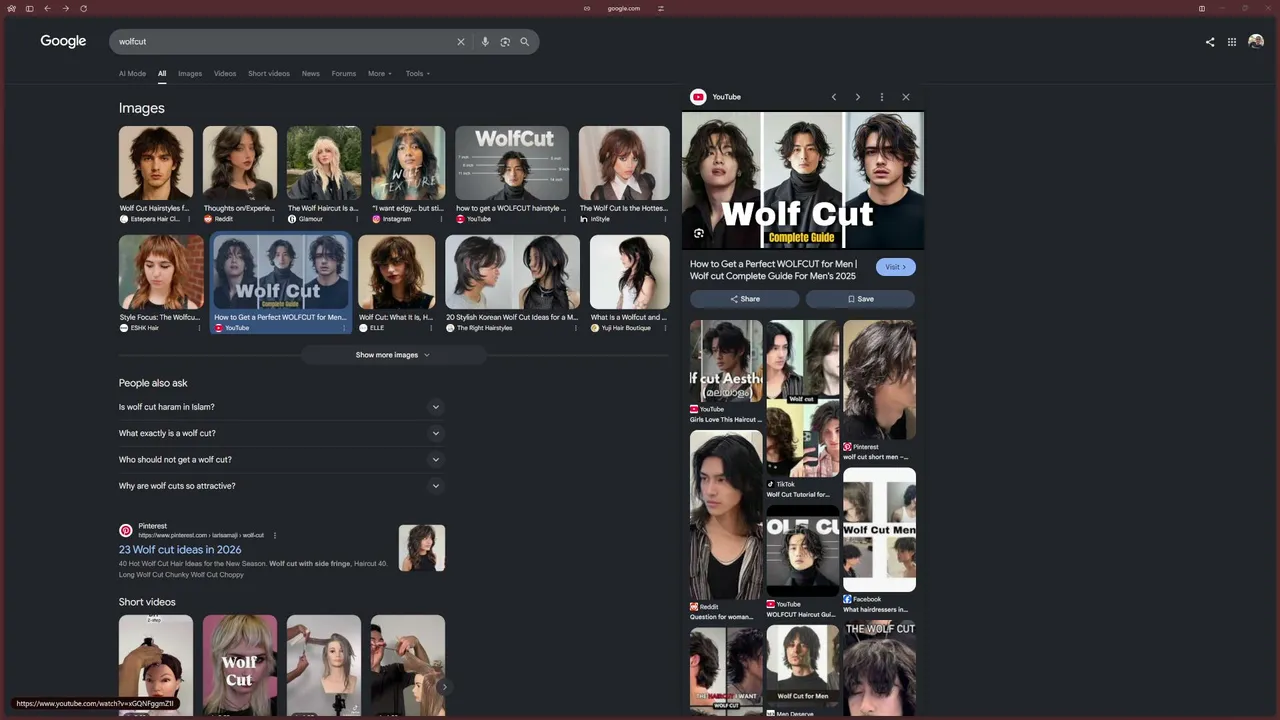Open the three-dot menu on the ELLE image
The image size is (1280, 720).
(x=431, y=328)
